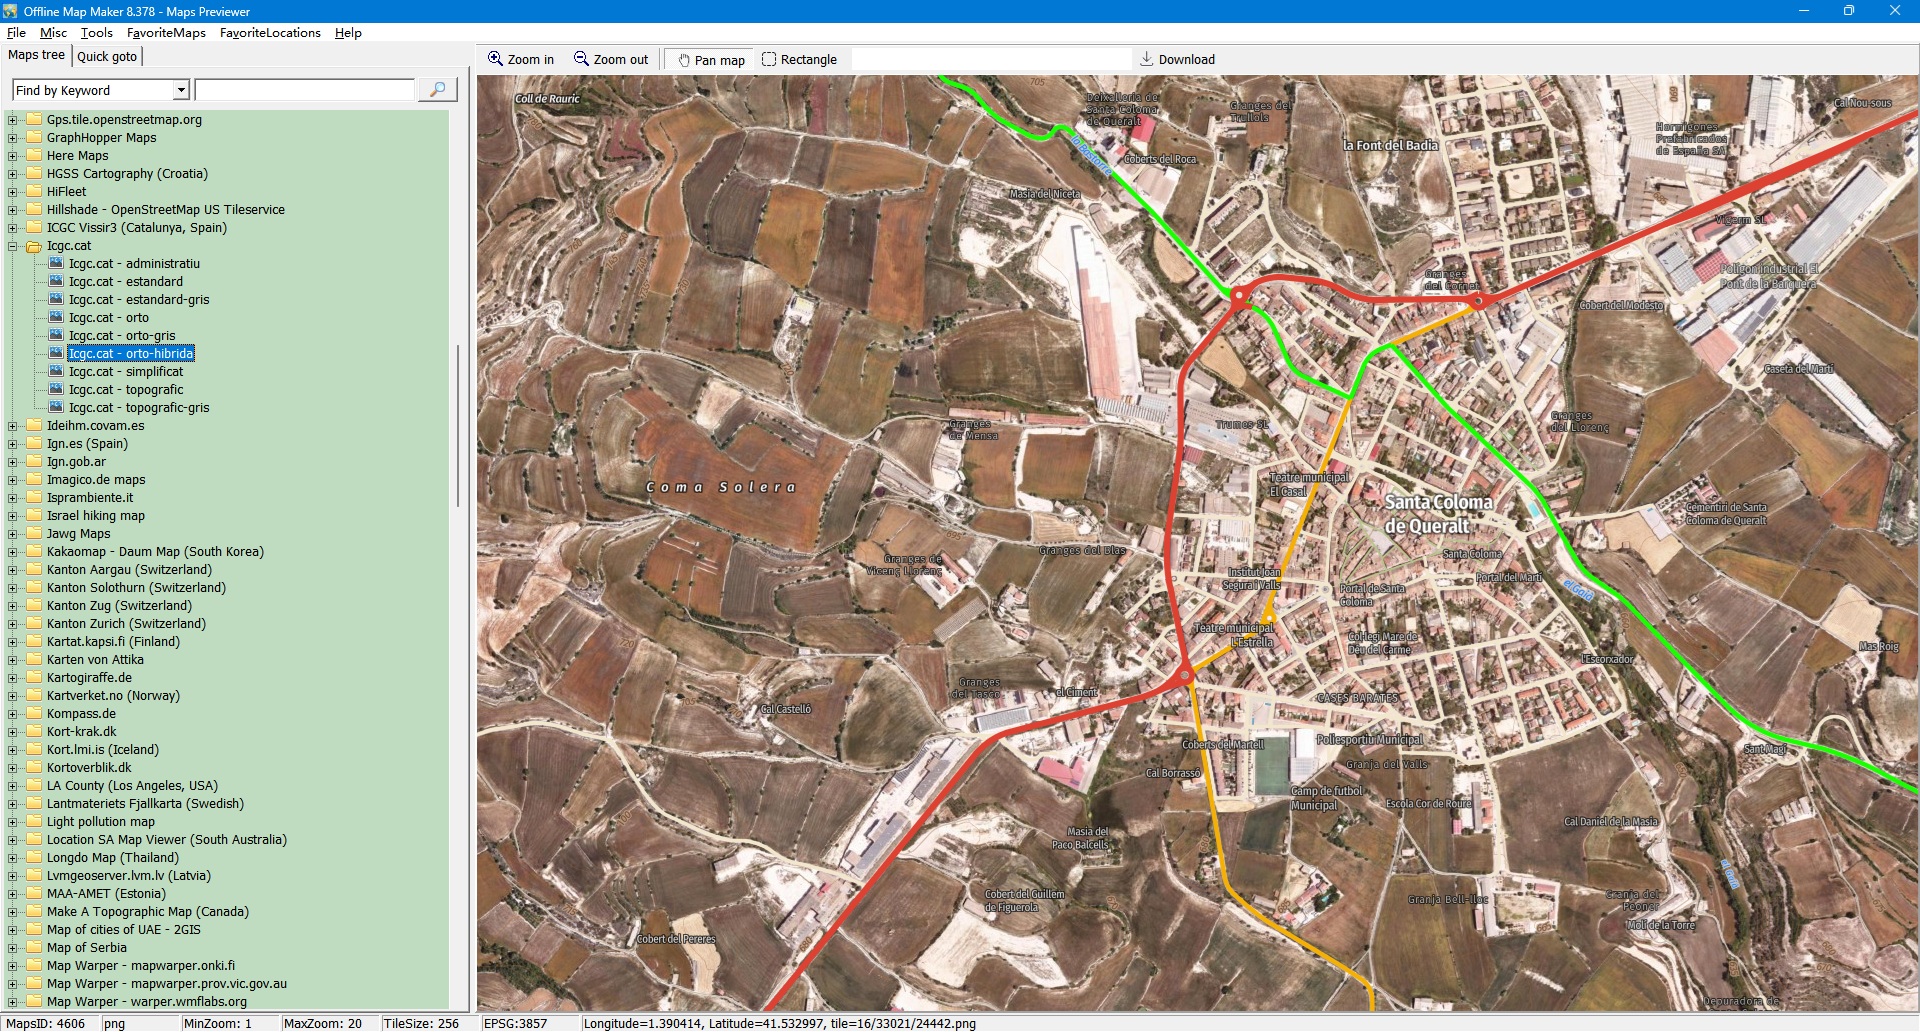The image size is (1920, 1032).
Task: Activate the Pan map hand tool
Action: pos(685,60)
